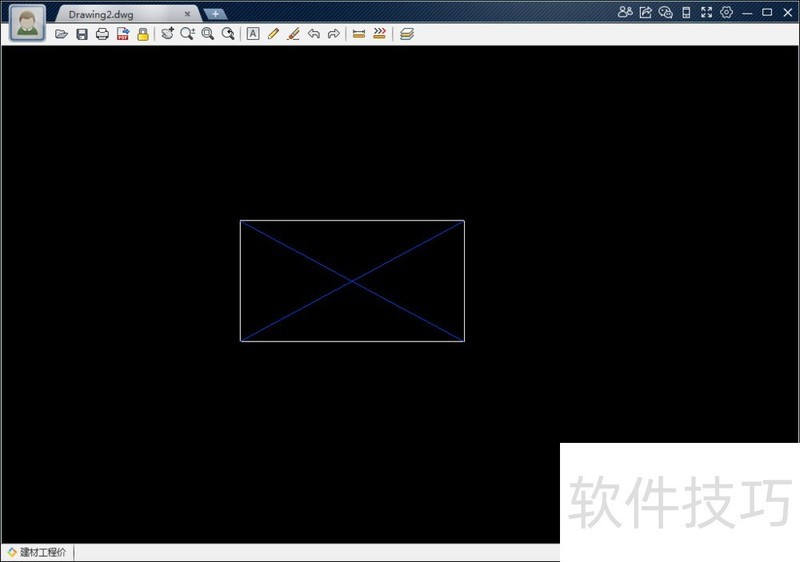Redo the last action
The image size is (800, 562).
[x=334, y=34]
